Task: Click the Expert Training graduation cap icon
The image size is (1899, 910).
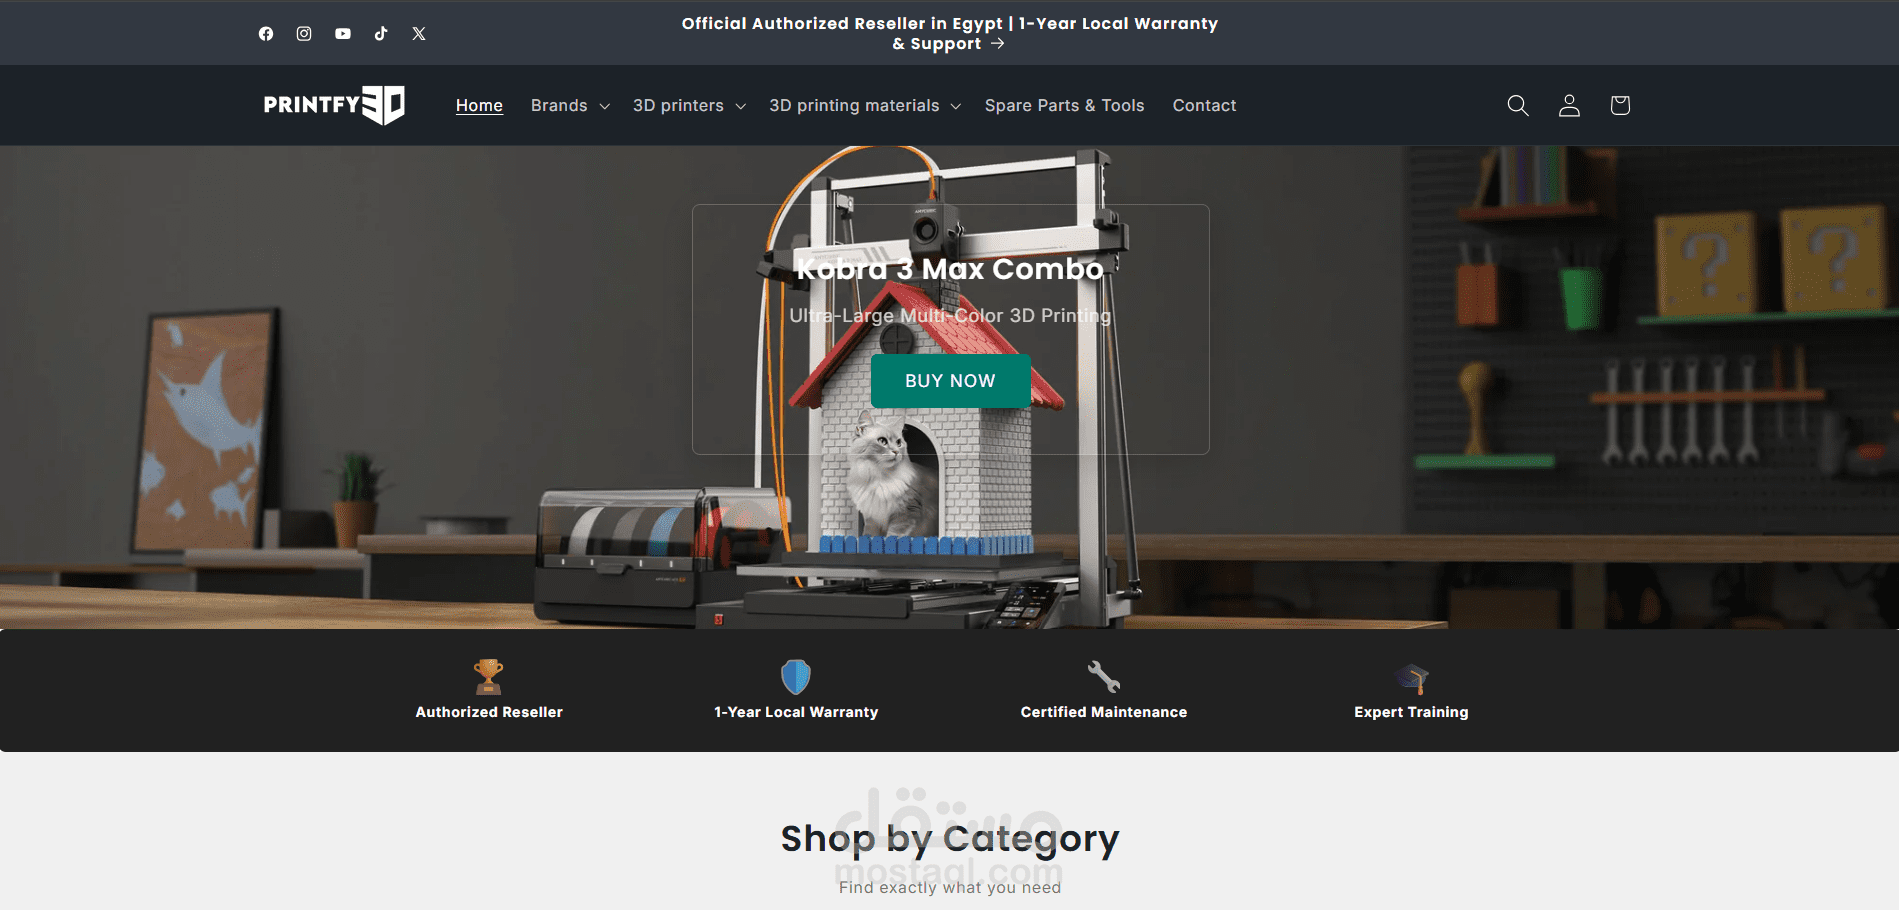Action: pos(1411,677)
